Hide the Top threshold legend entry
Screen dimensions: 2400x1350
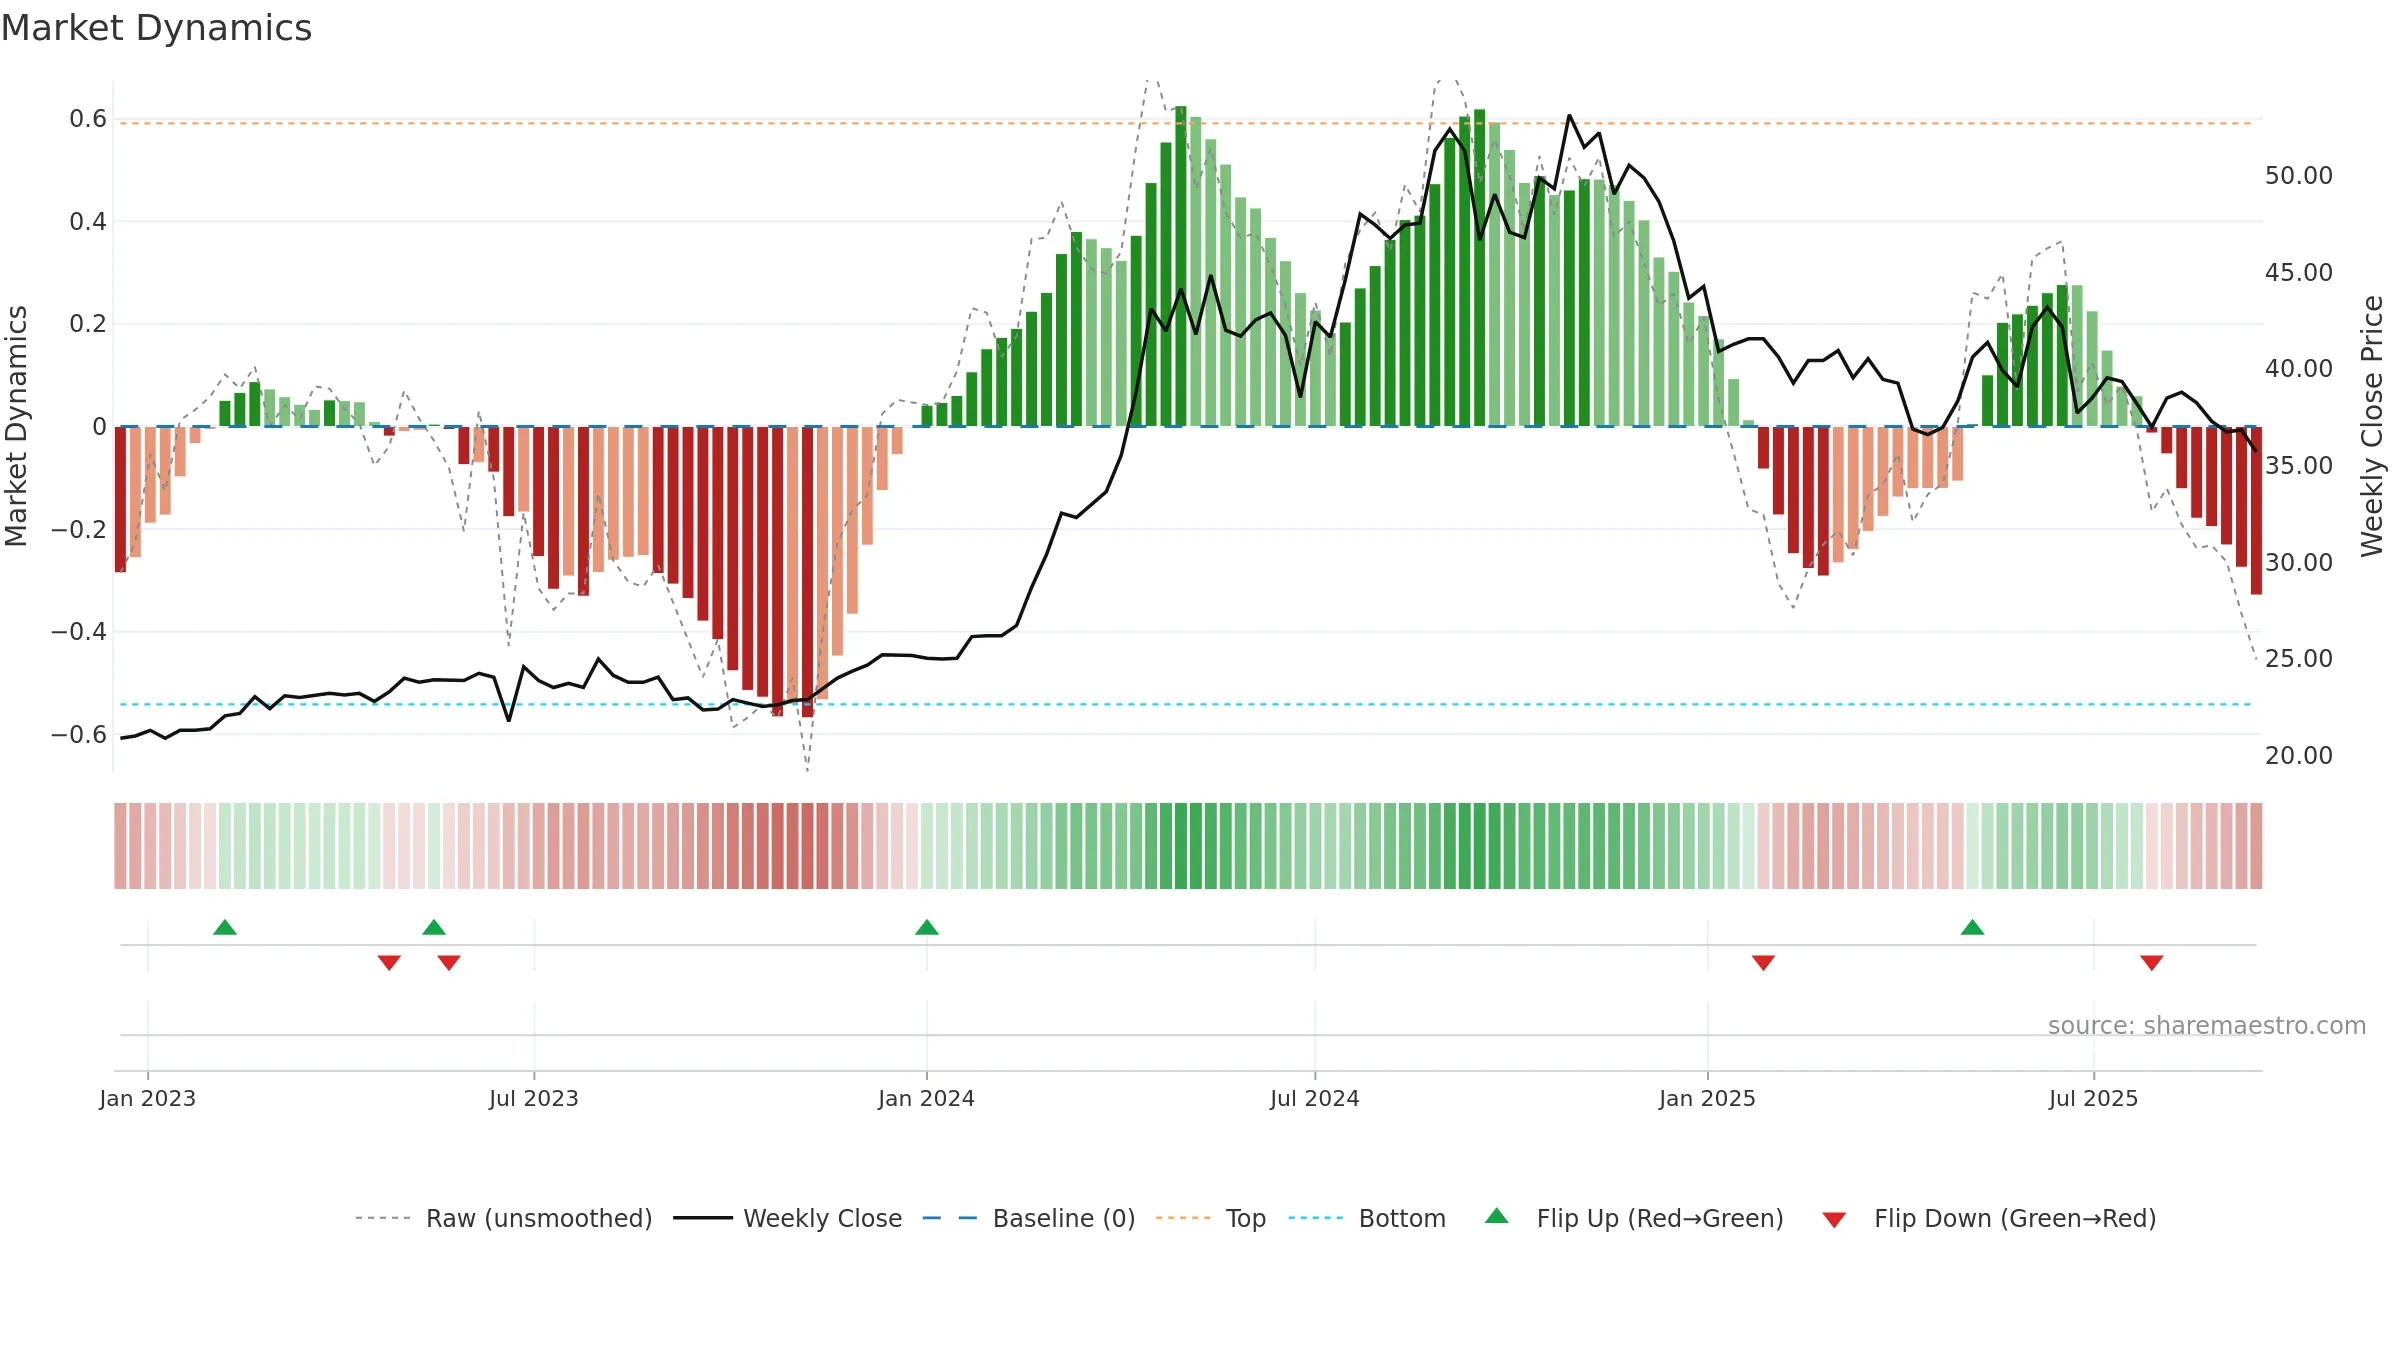click(1211, 1218)
